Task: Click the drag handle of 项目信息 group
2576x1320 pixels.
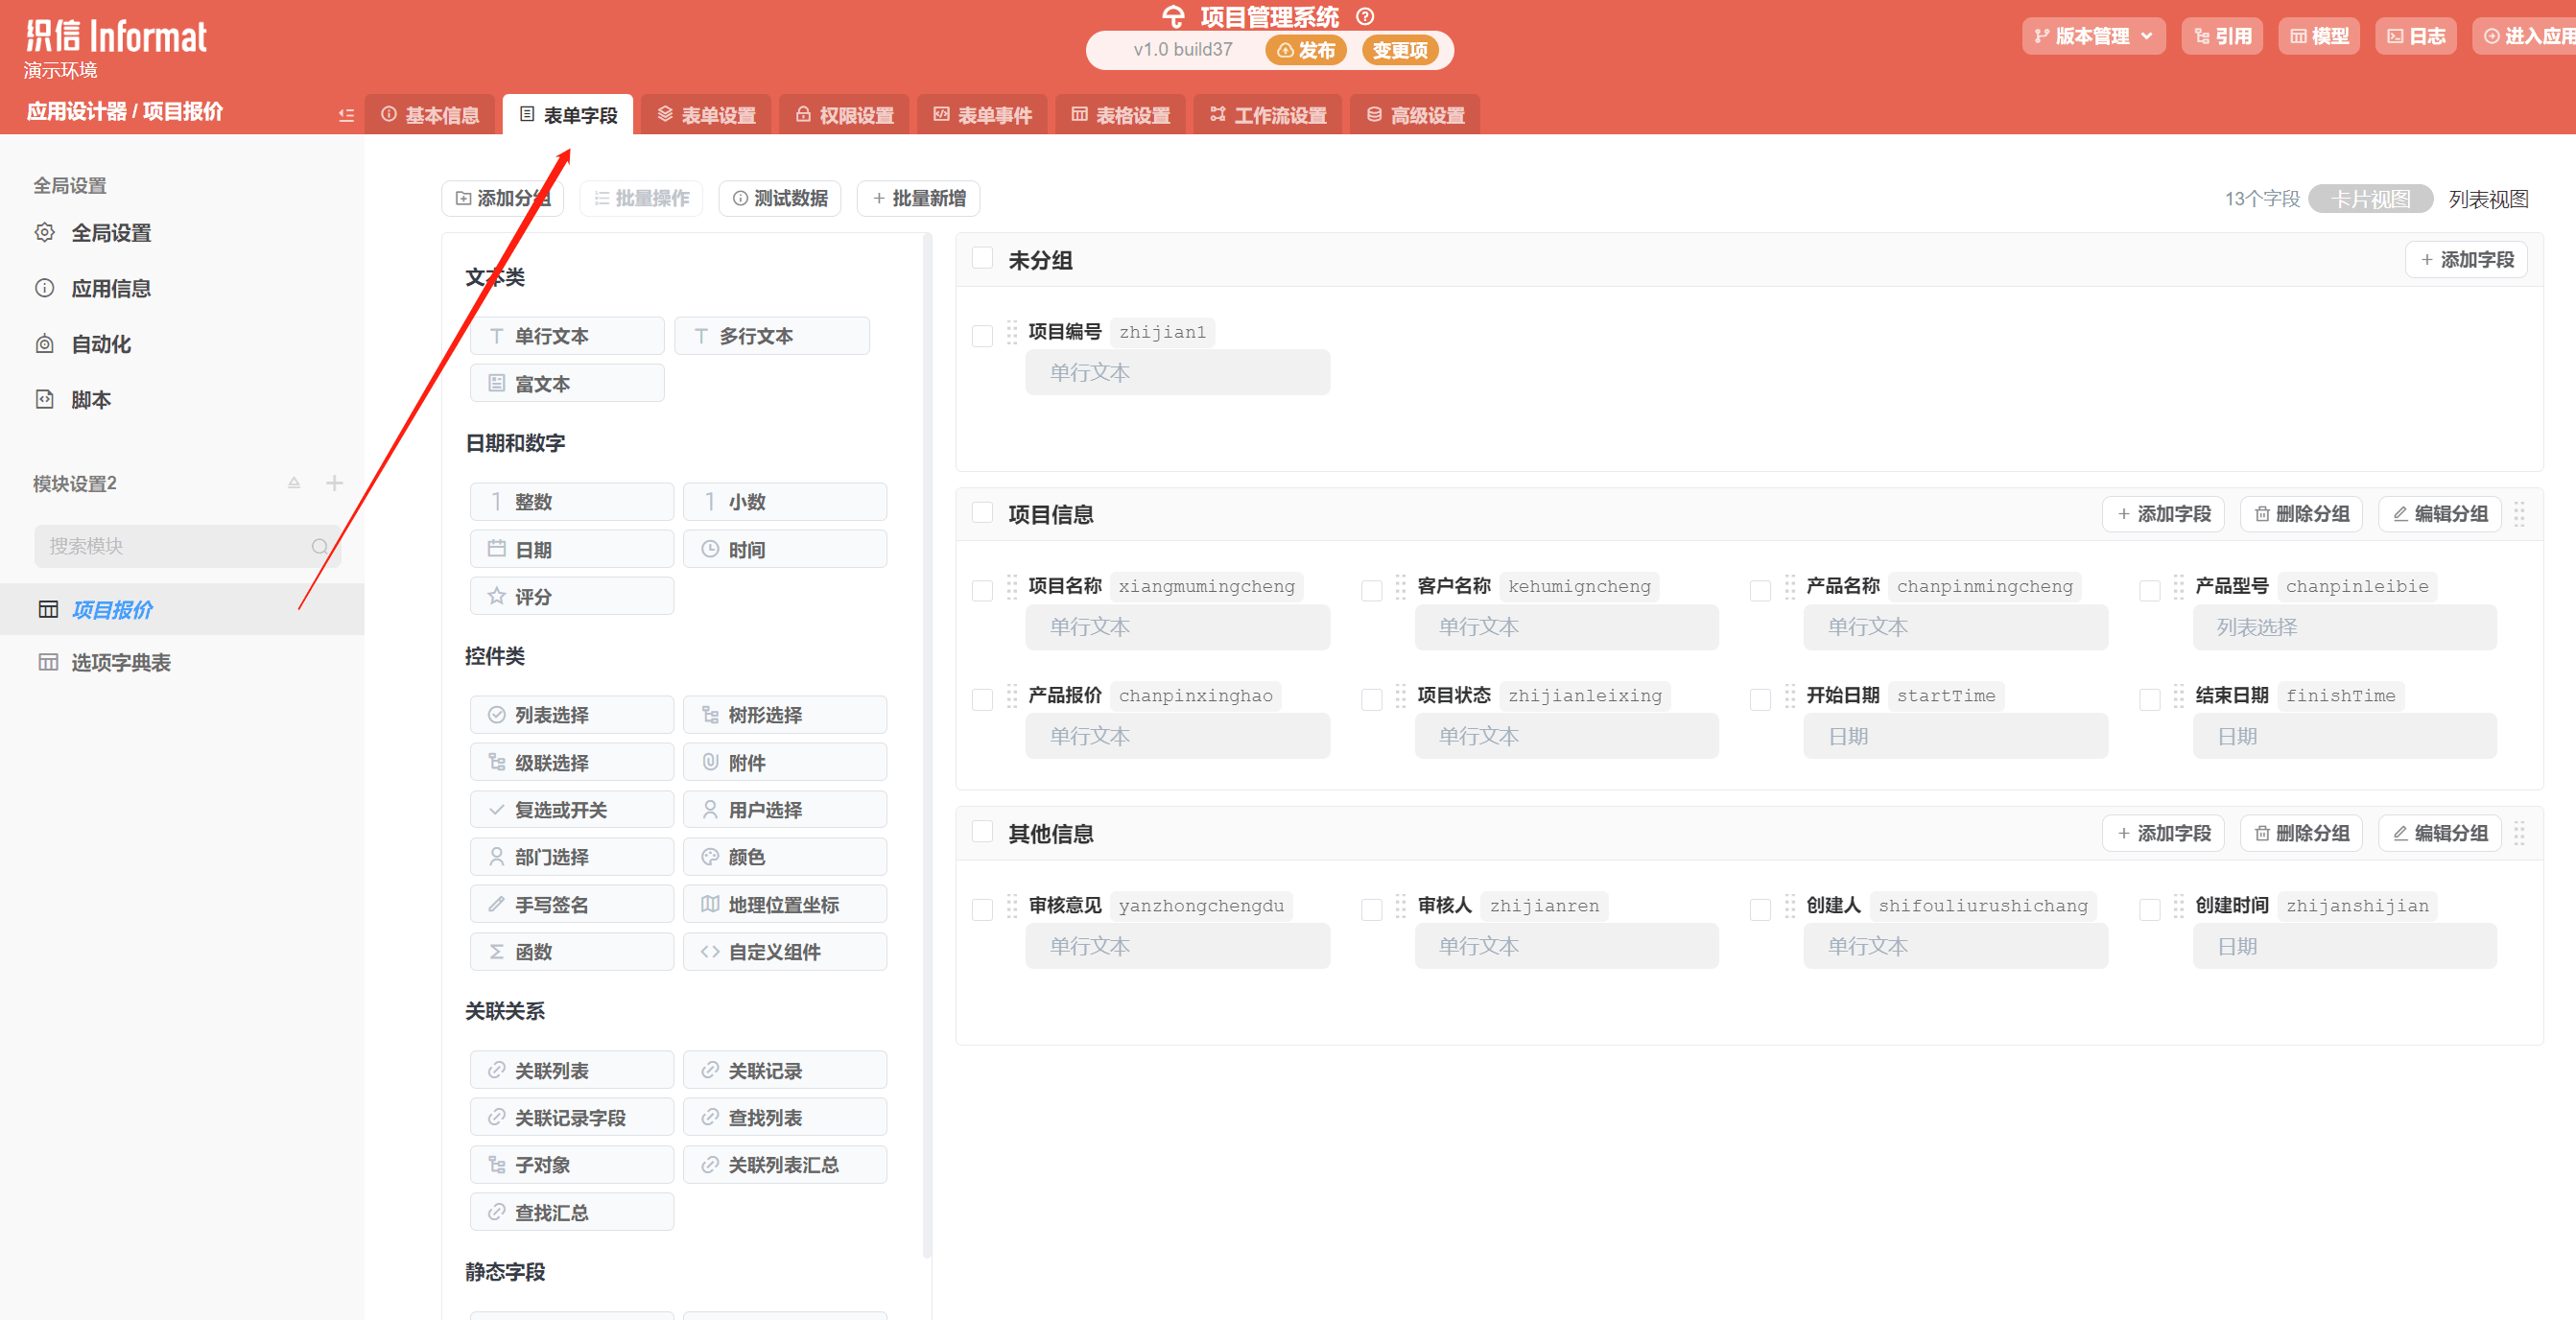Action: [x=2519, y=514]
